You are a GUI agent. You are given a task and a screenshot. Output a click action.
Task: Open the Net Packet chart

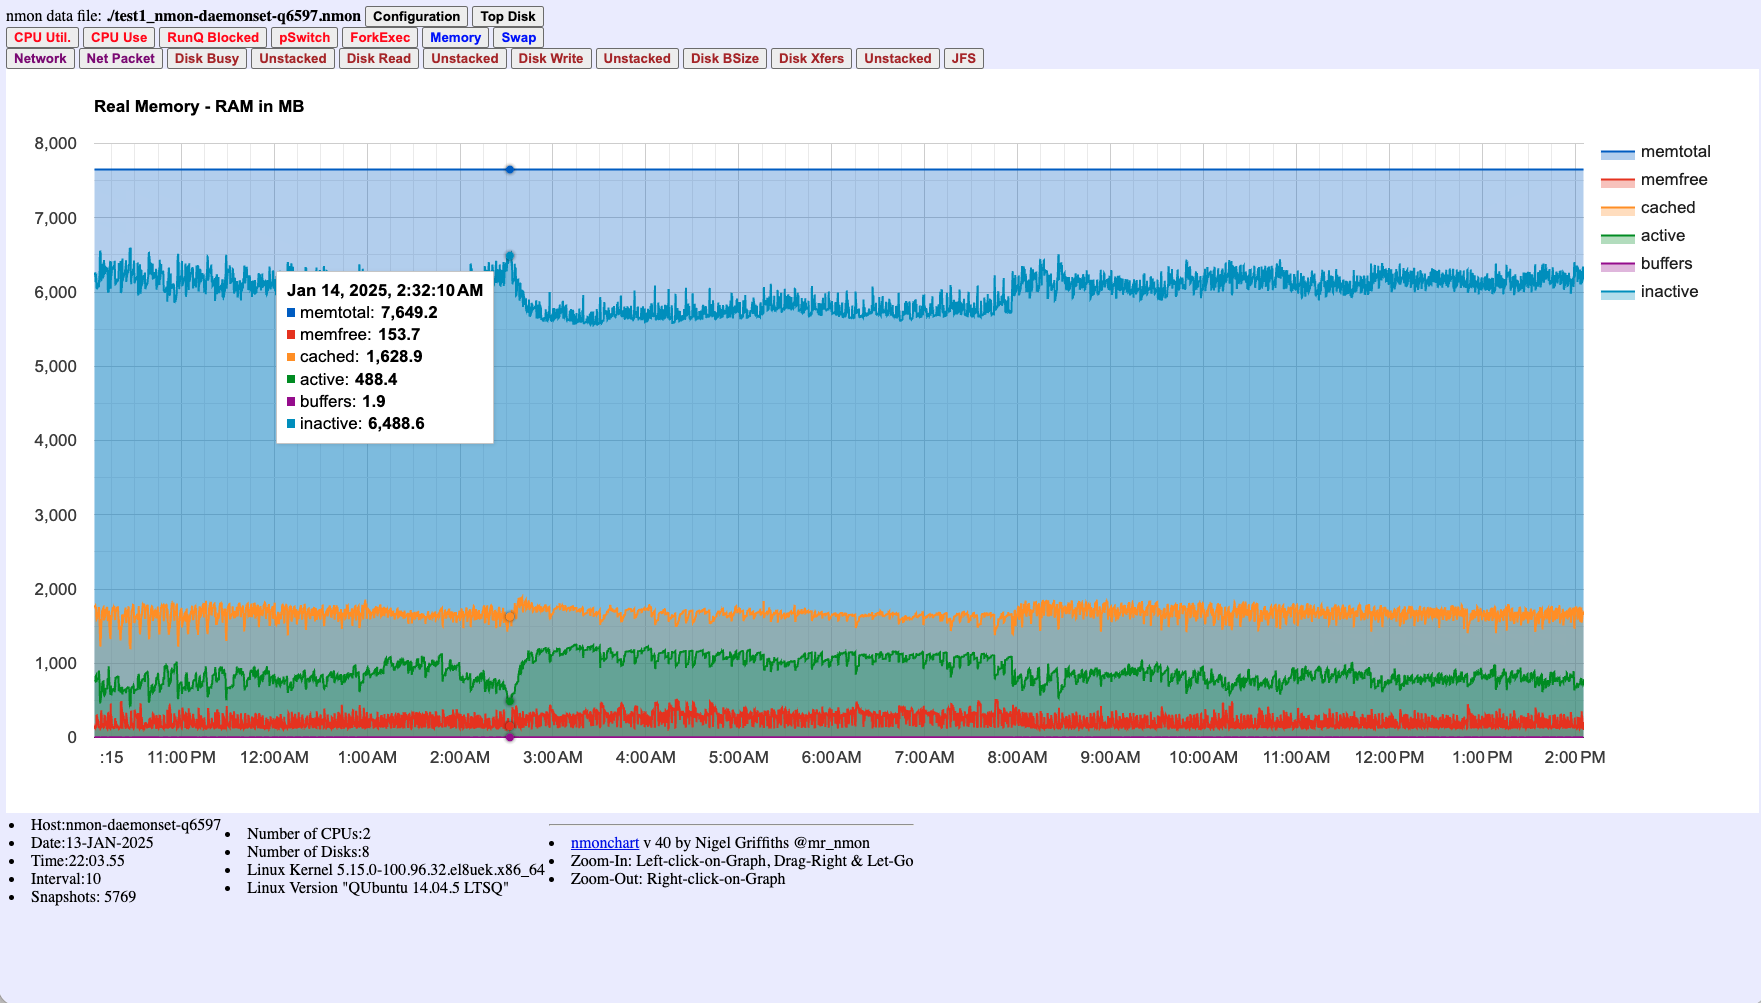coord(120,58)
